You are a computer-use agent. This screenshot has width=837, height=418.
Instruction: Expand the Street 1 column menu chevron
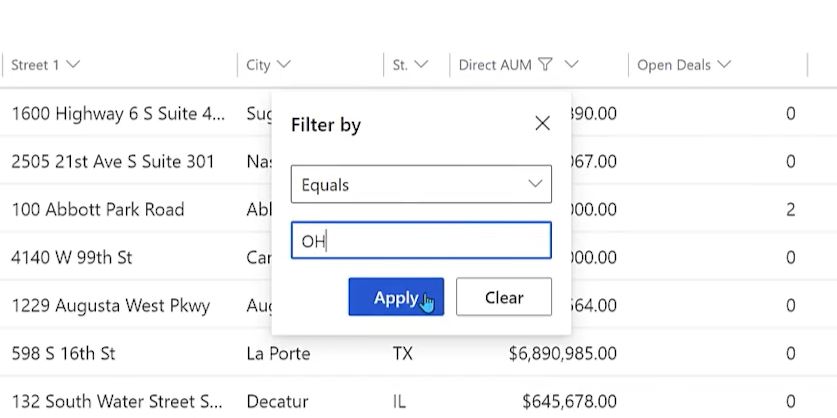point(72,65)
